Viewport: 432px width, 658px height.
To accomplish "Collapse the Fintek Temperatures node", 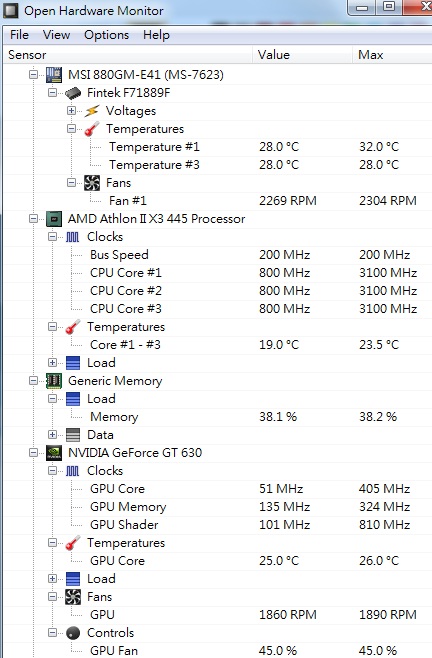I will [x=71, y=128].
